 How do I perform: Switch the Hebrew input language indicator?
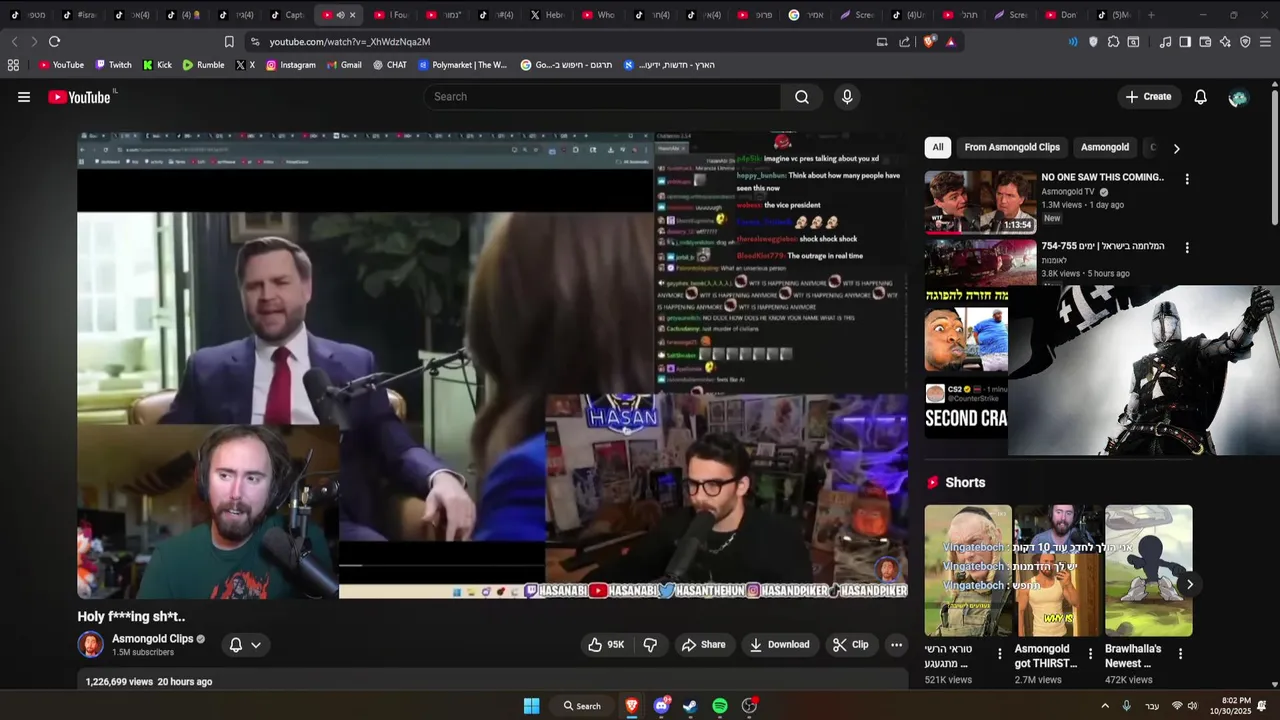(1152, 706)
